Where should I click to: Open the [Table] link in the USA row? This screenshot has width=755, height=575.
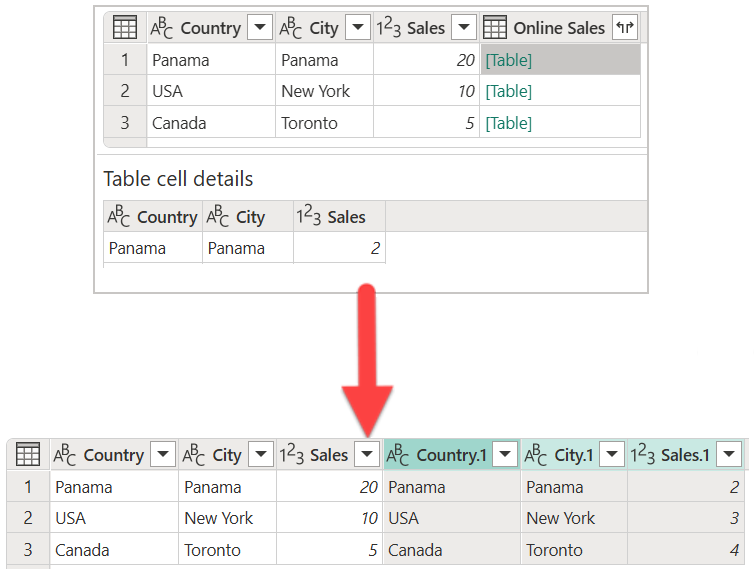point(508,91)
